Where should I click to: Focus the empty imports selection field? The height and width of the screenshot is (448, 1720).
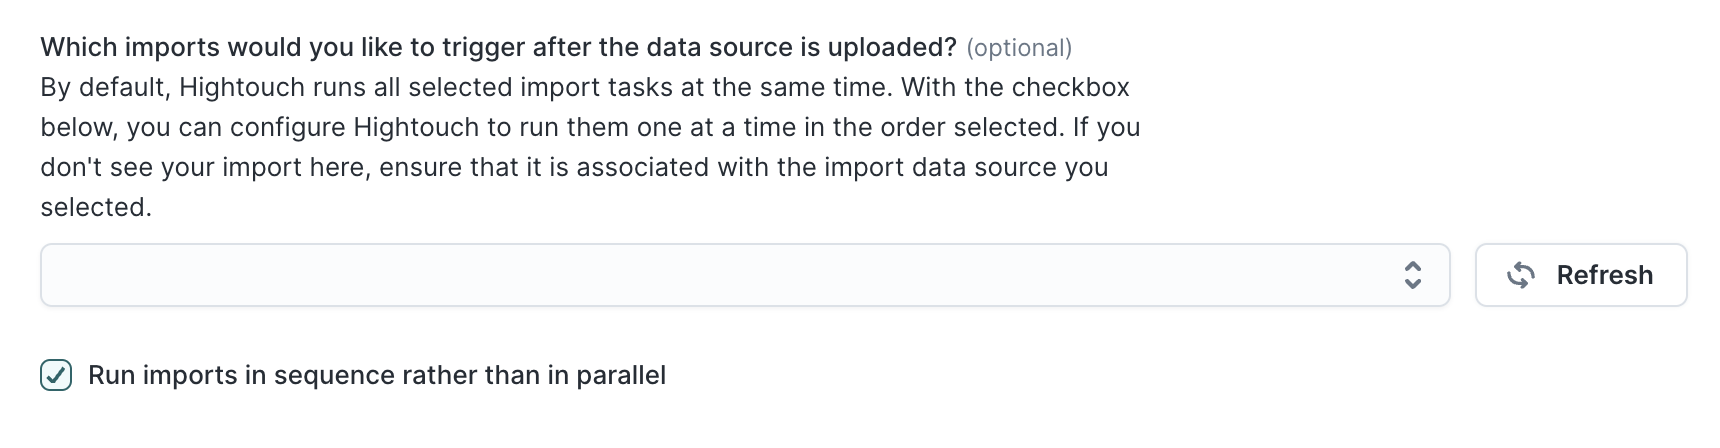(745, 275)
